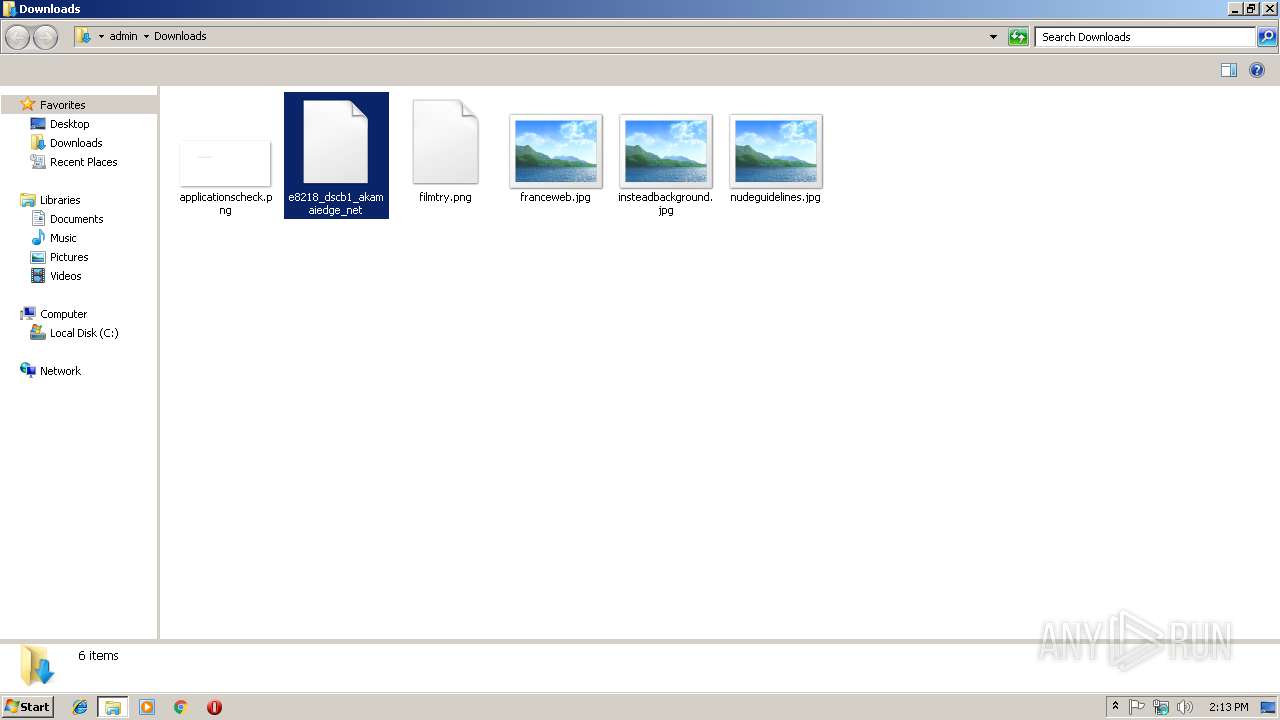Click the network status icon in the tray
The height and width of the screenshot is (720, 1280).
point(1161,707)
